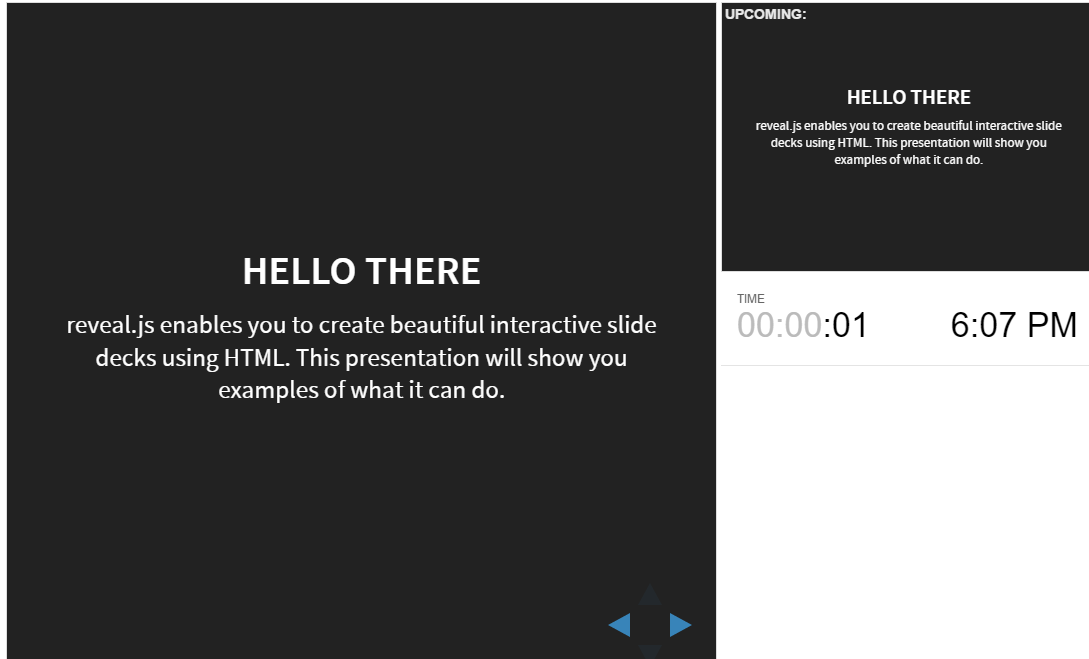
Task: Reset the elapsed time counter
Action: tap(802, 325)
